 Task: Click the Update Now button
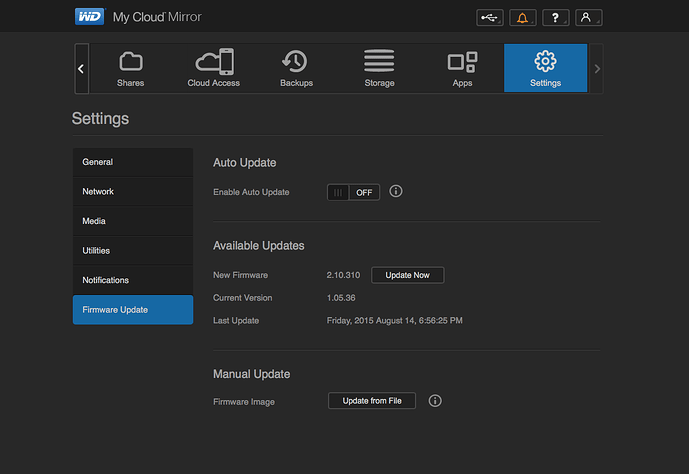(407, 275)
